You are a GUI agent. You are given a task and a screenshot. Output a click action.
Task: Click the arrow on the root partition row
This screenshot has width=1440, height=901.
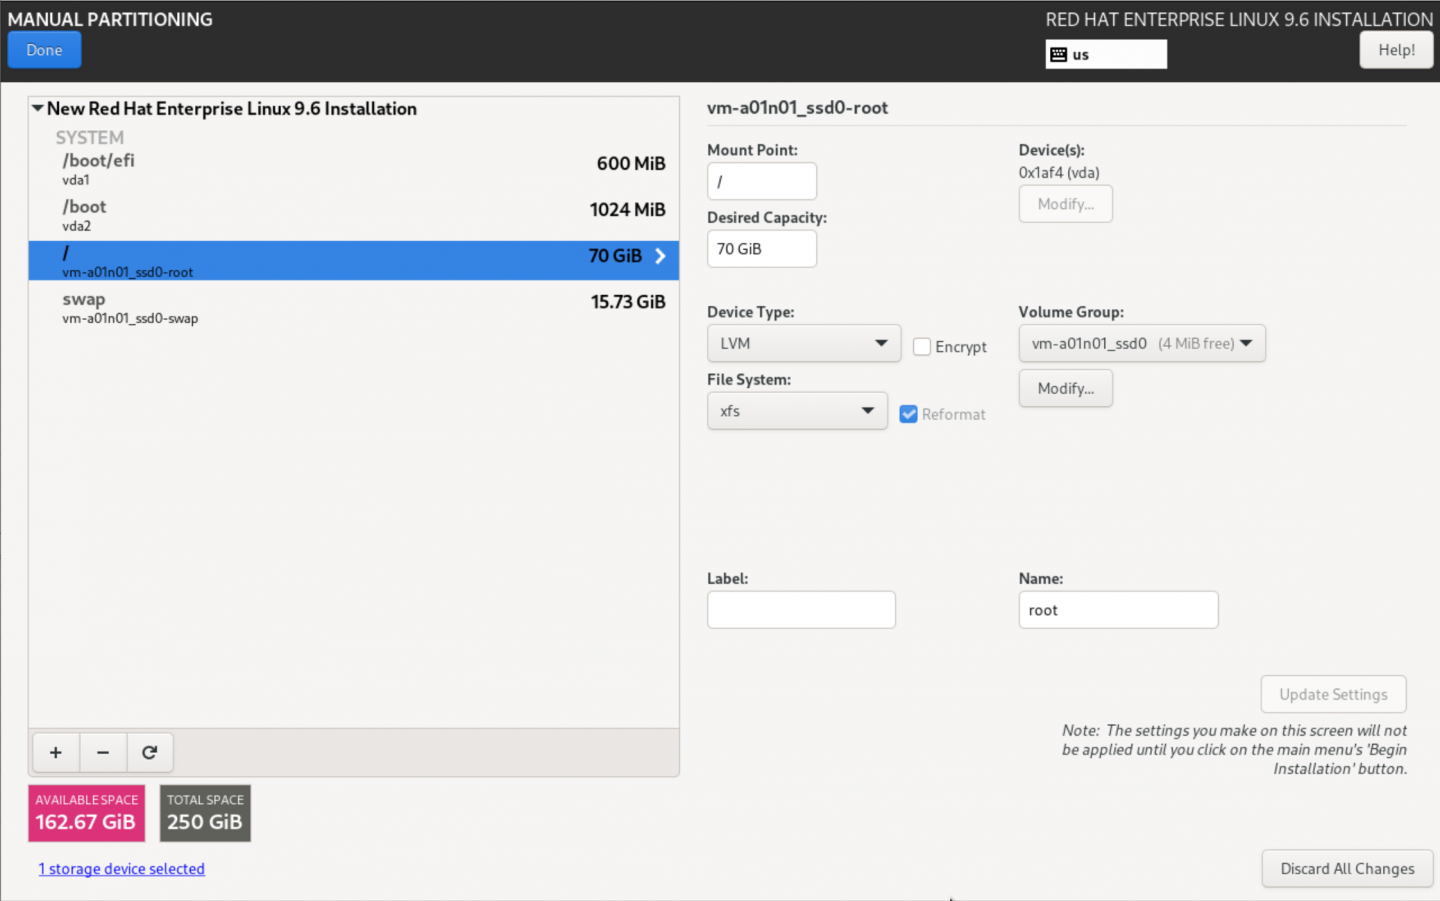click(660, 256)
